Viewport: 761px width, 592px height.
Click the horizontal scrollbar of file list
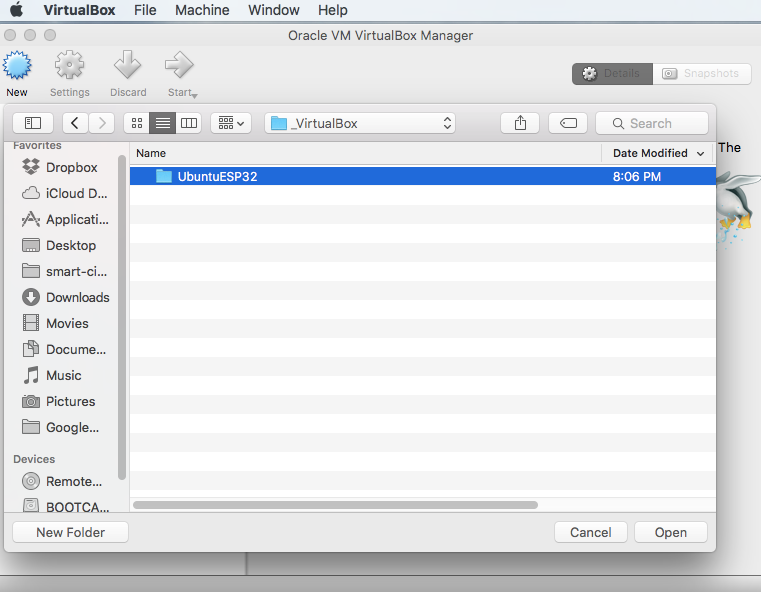click(335, 505)
